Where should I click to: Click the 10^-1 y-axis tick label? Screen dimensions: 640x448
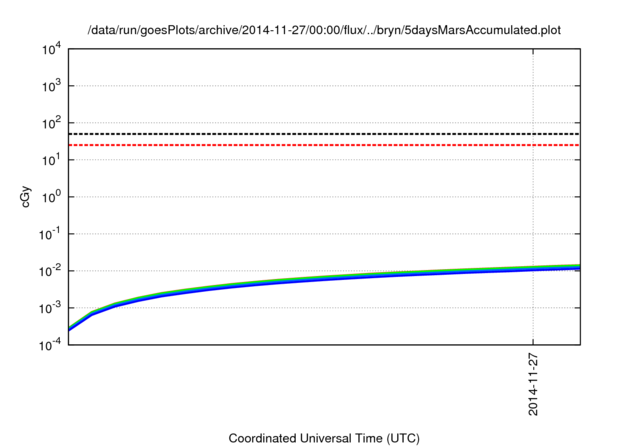tap(51, 234)
